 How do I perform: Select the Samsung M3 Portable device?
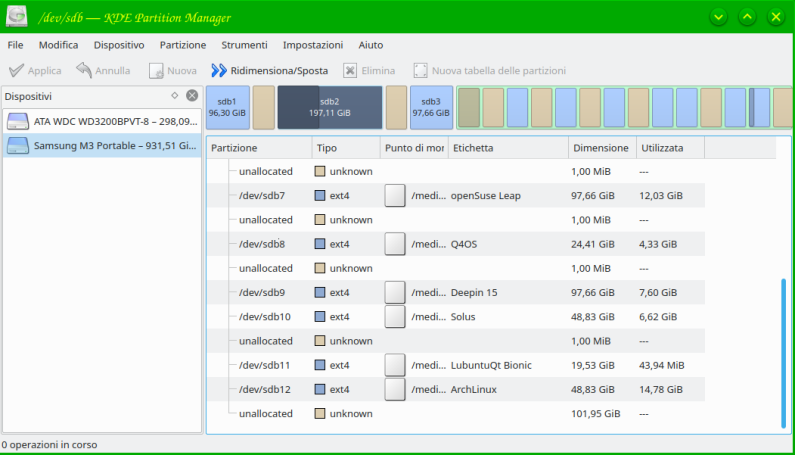[102, 146]
